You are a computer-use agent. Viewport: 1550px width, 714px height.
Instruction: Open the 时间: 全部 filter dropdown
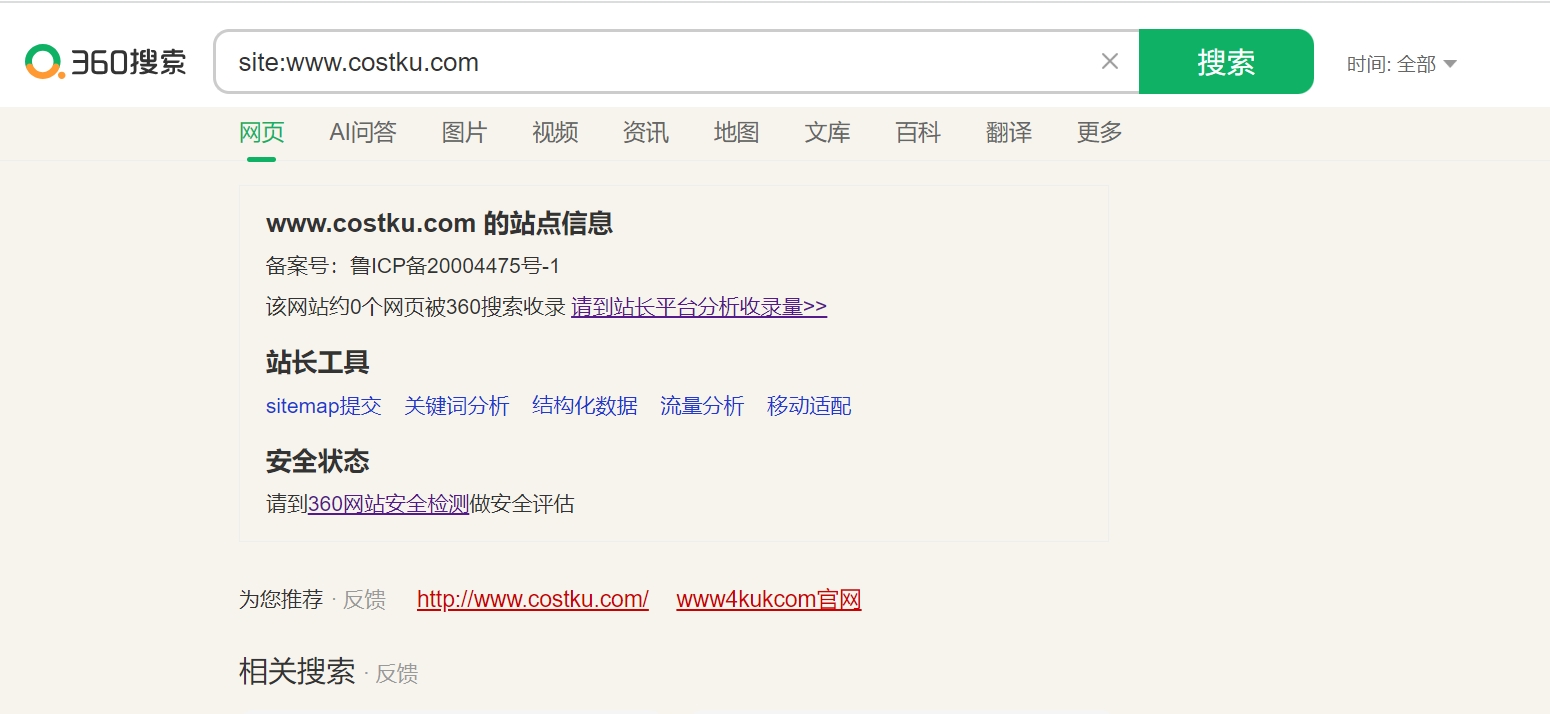click(1401, 64)
